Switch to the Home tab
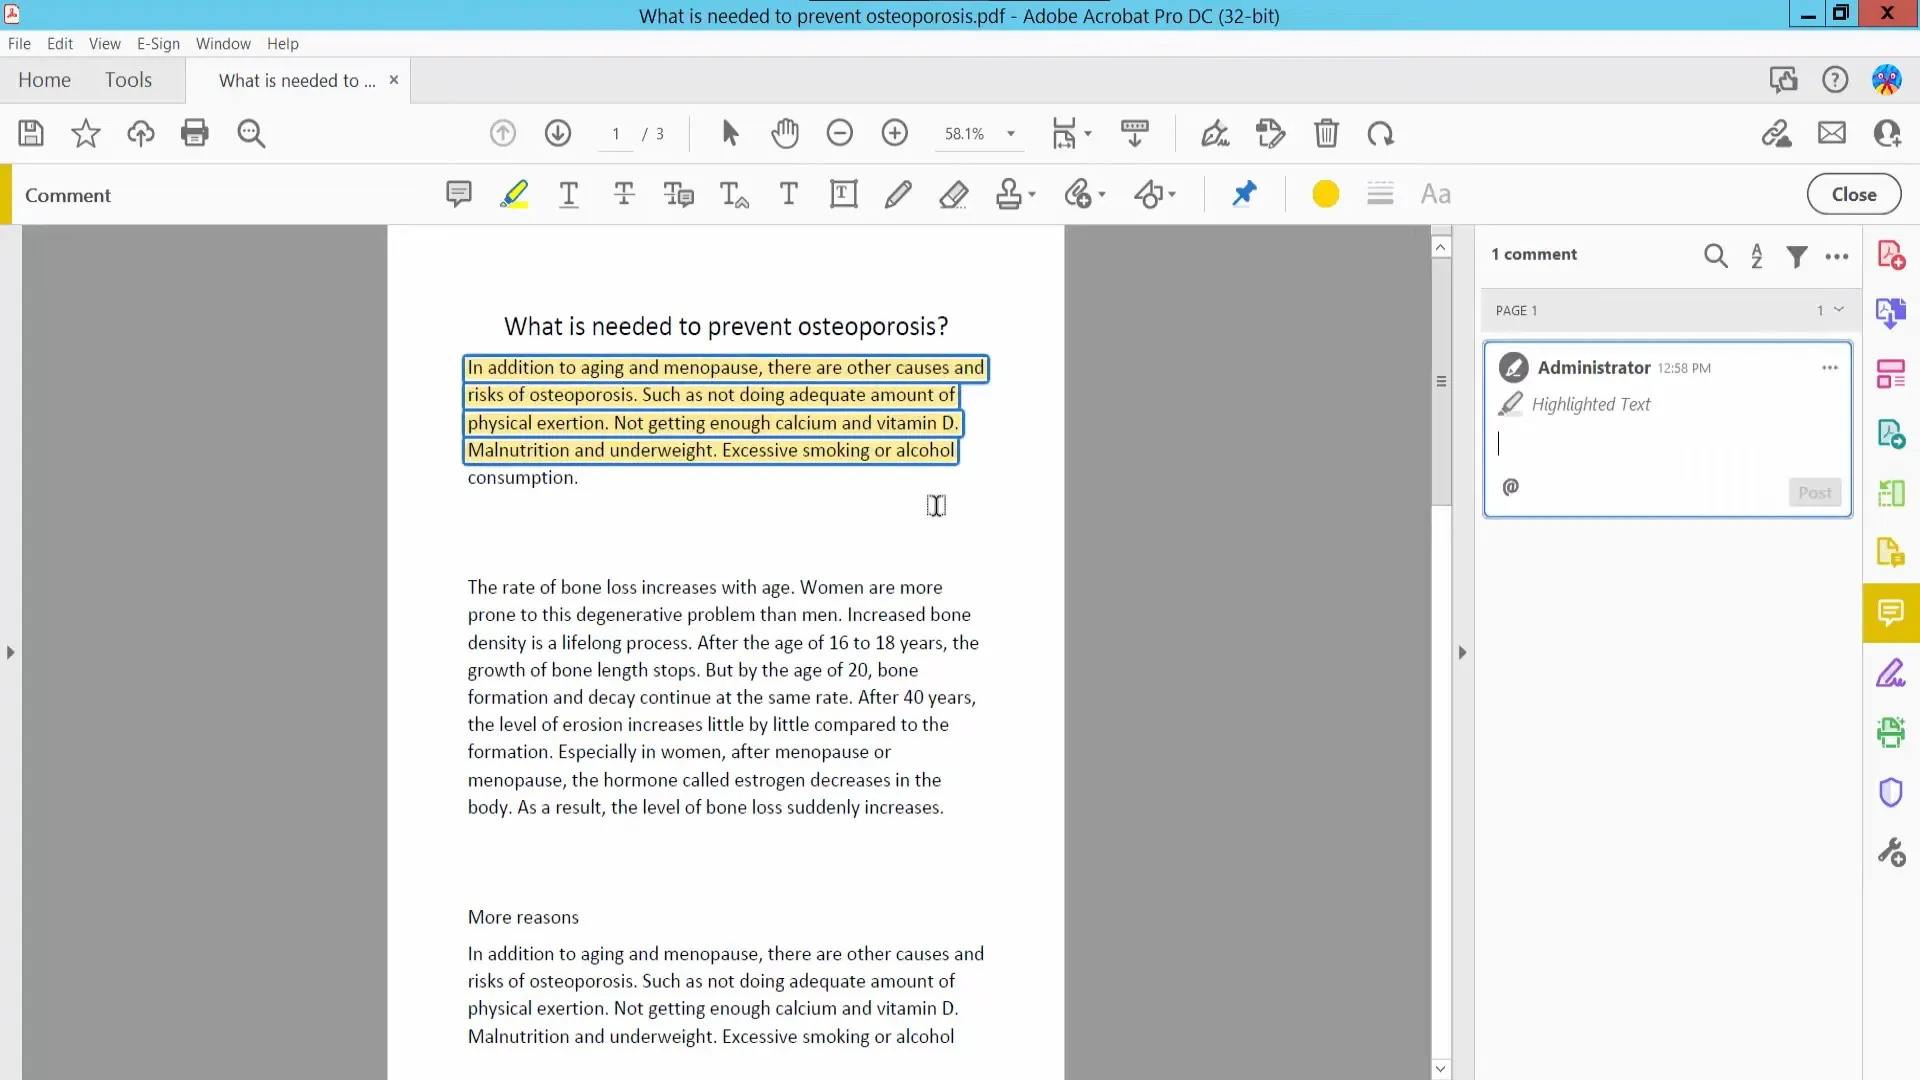The height and width of the screenshot is (1080, 1920). pyautogui.click(x=44, y=79)
